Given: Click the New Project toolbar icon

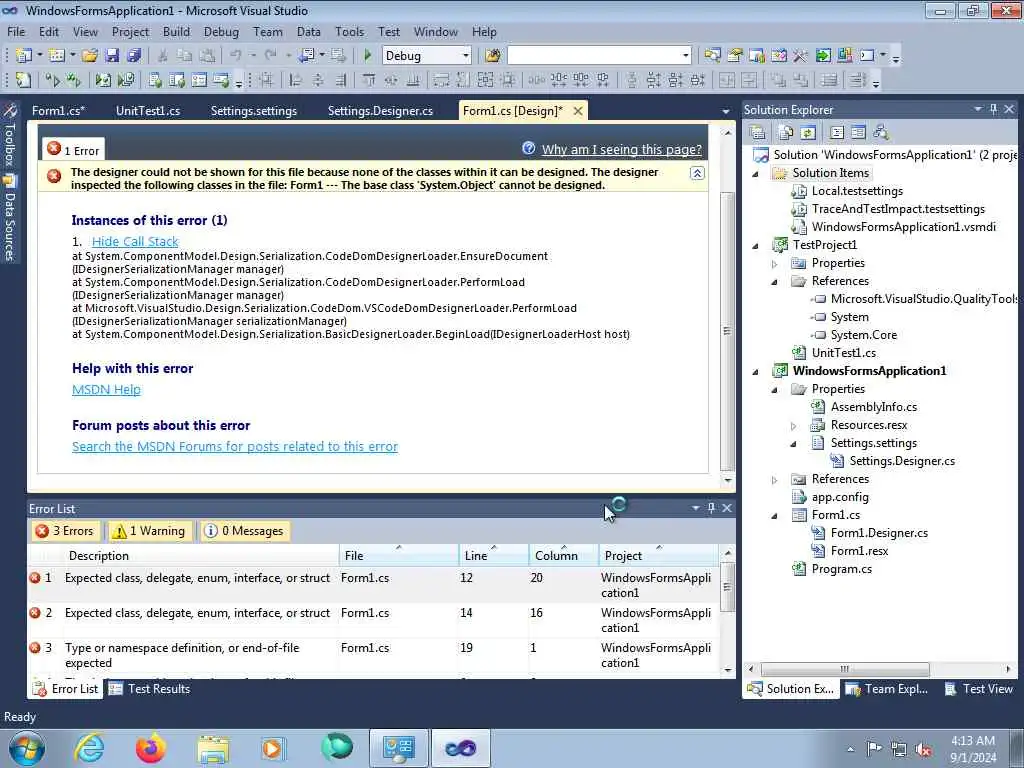Looking at the screenshot, I should pos(24,56).
